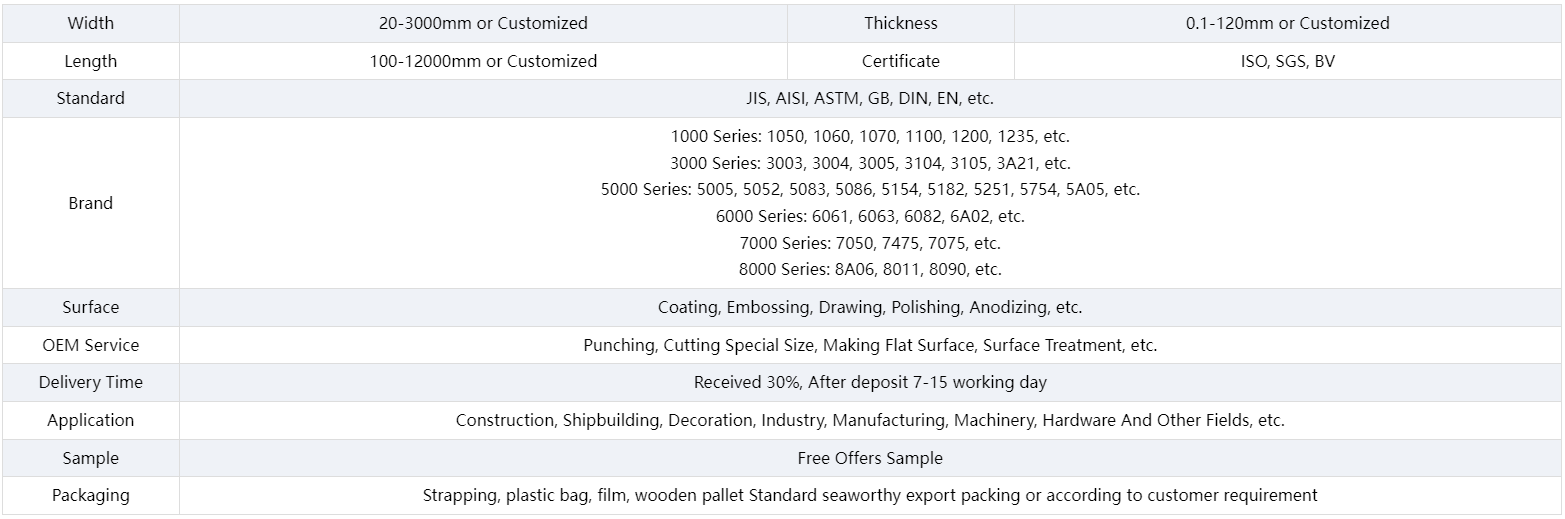This screenshot has width=1565, height=519.
Task: Click the Certificate label cell
Action: [900, 61]
